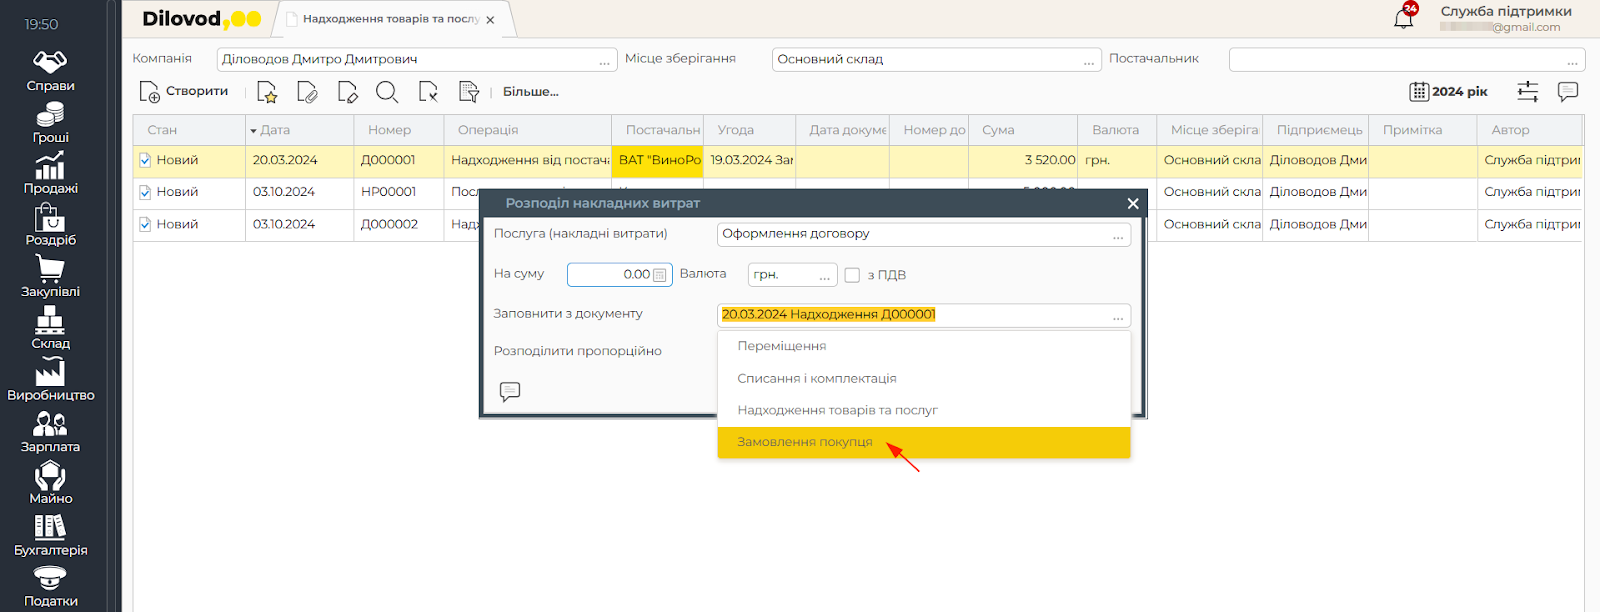Click the search magnifier toolbar icon
This screenshot has width=1600, height=612.
tap(387, 92)
